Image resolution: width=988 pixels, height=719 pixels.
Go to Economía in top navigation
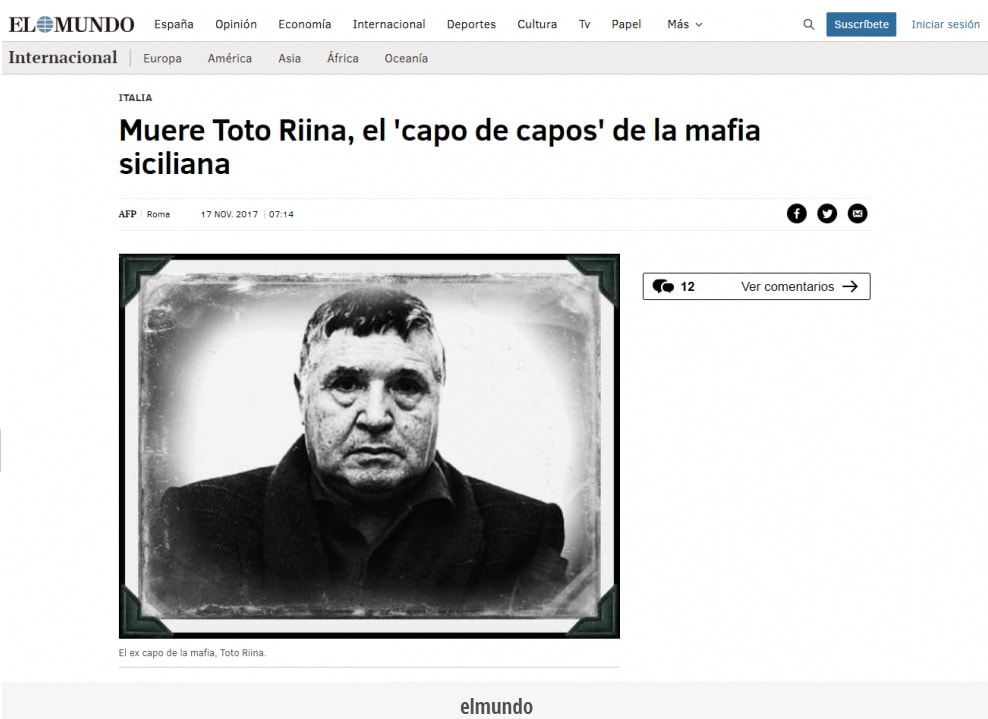click(304, 25)
